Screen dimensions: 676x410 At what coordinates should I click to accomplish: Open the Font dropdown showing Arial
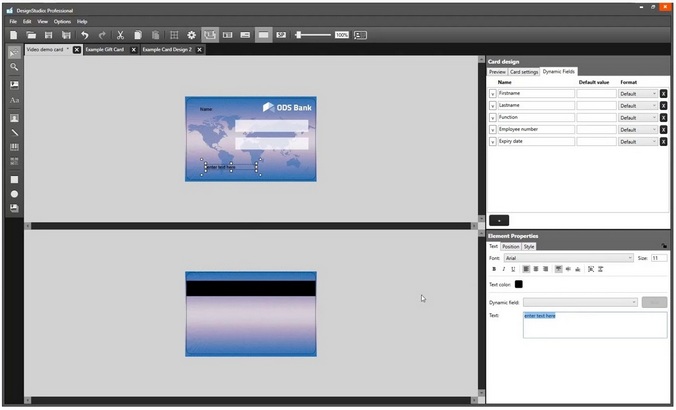click(x=568, y=258)
